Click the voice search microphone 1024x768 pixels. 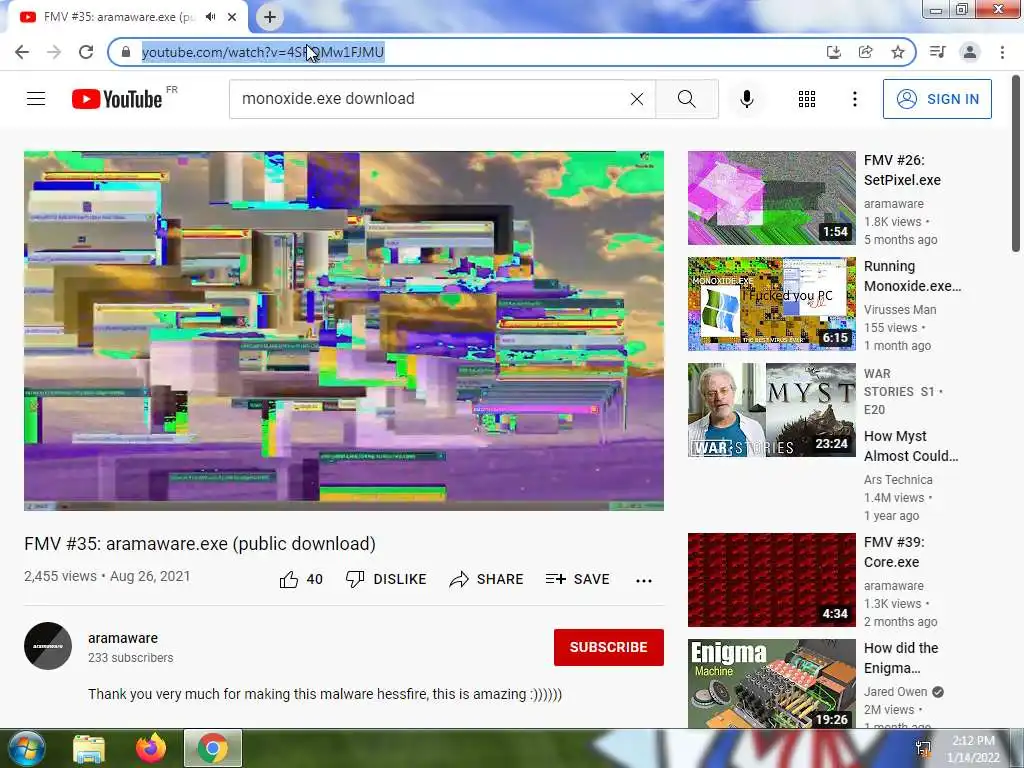tap(746, 99)
